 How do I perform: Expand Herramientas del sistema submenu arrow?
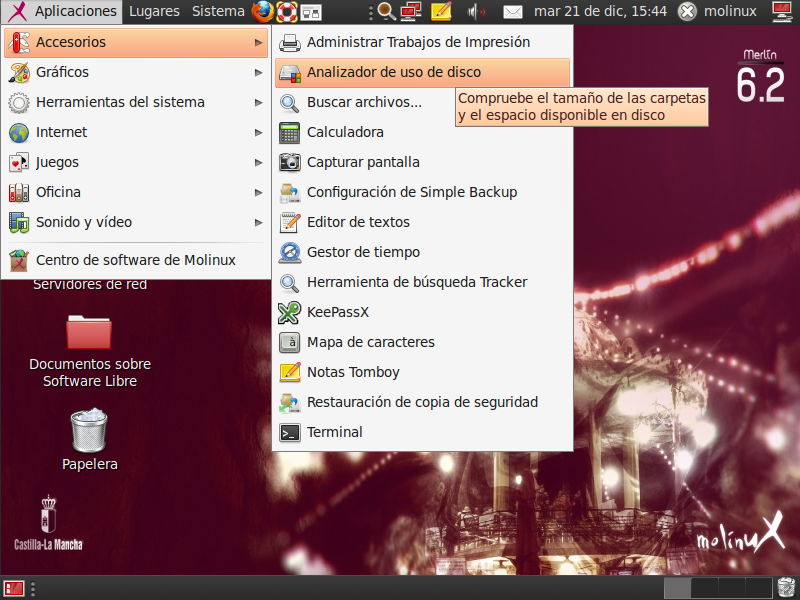[259, 103]
